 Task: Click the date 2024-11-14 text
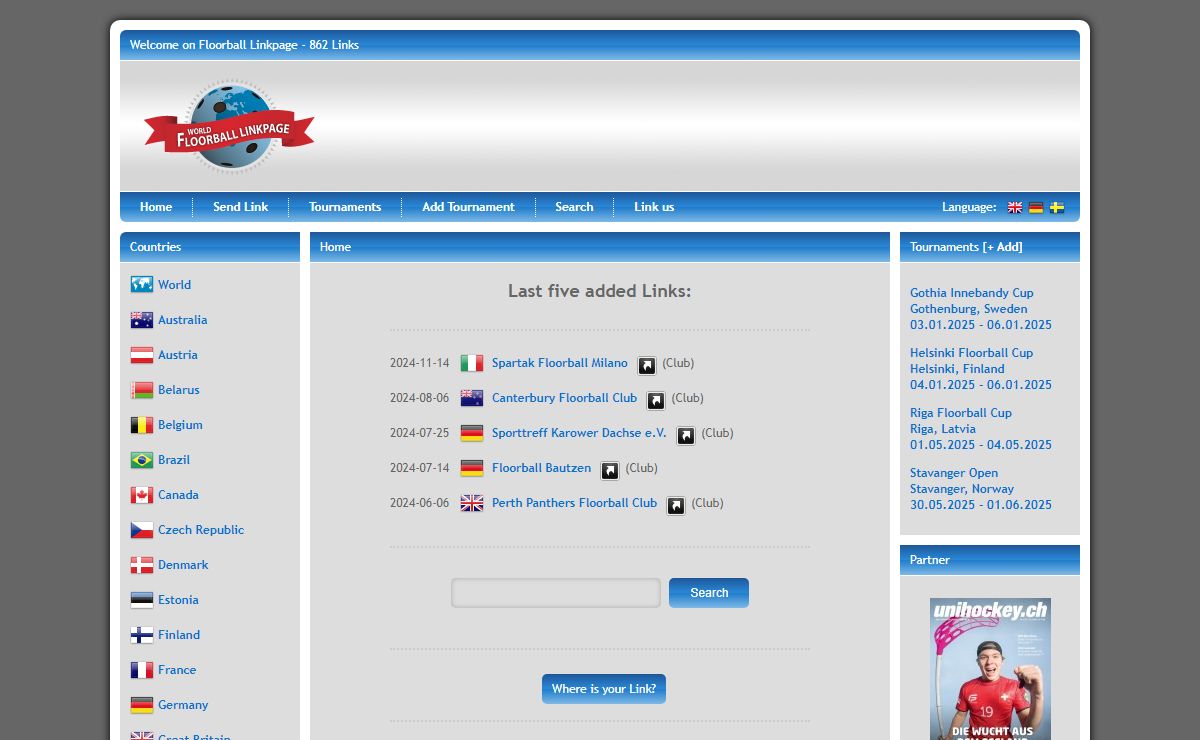click(420, 363)
